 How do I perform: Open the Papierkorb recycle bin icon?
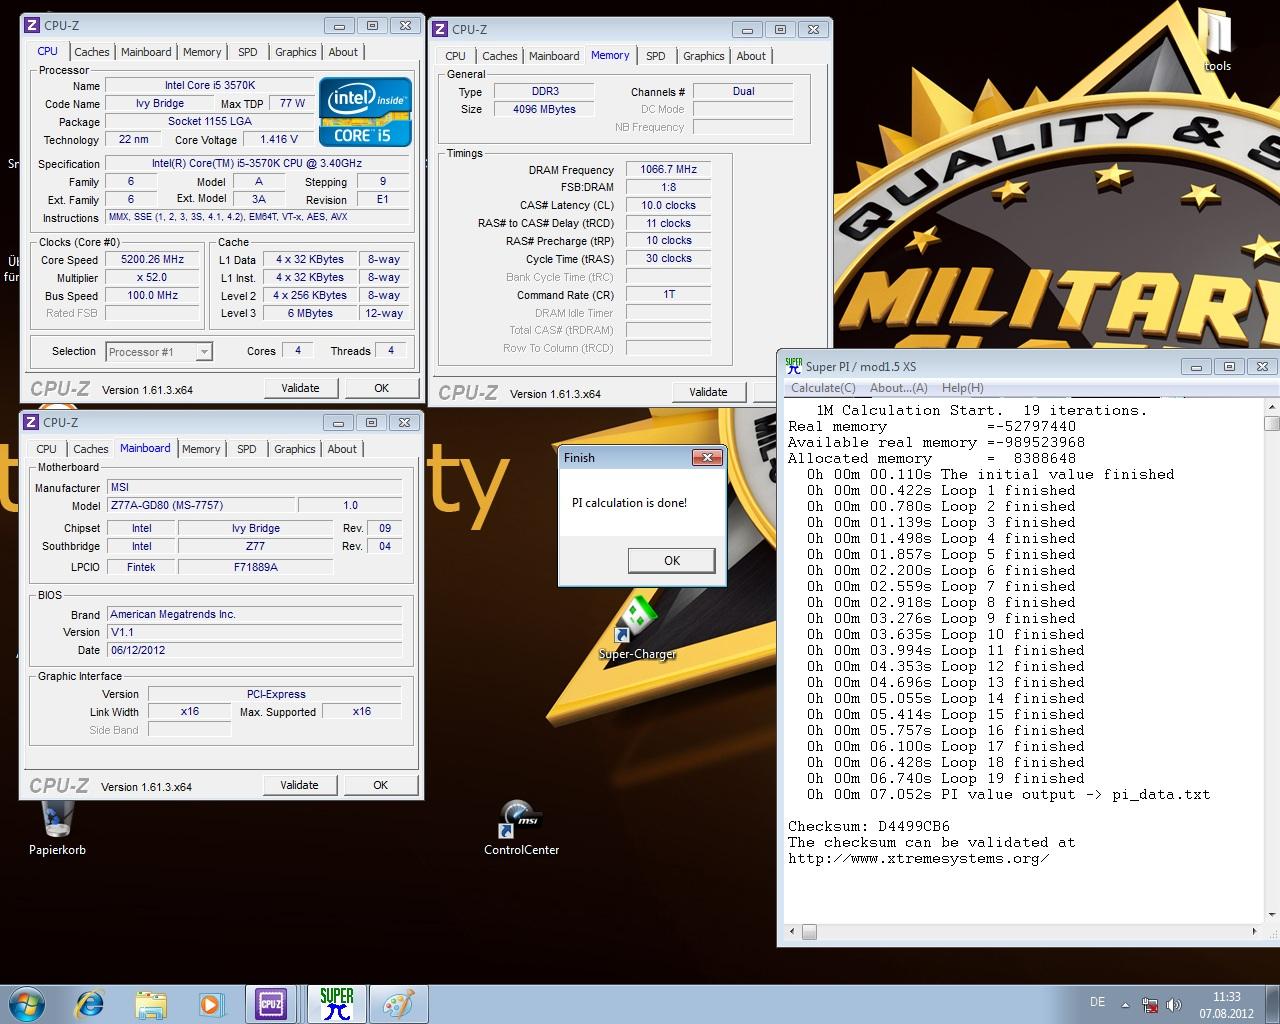coord(57,828)
